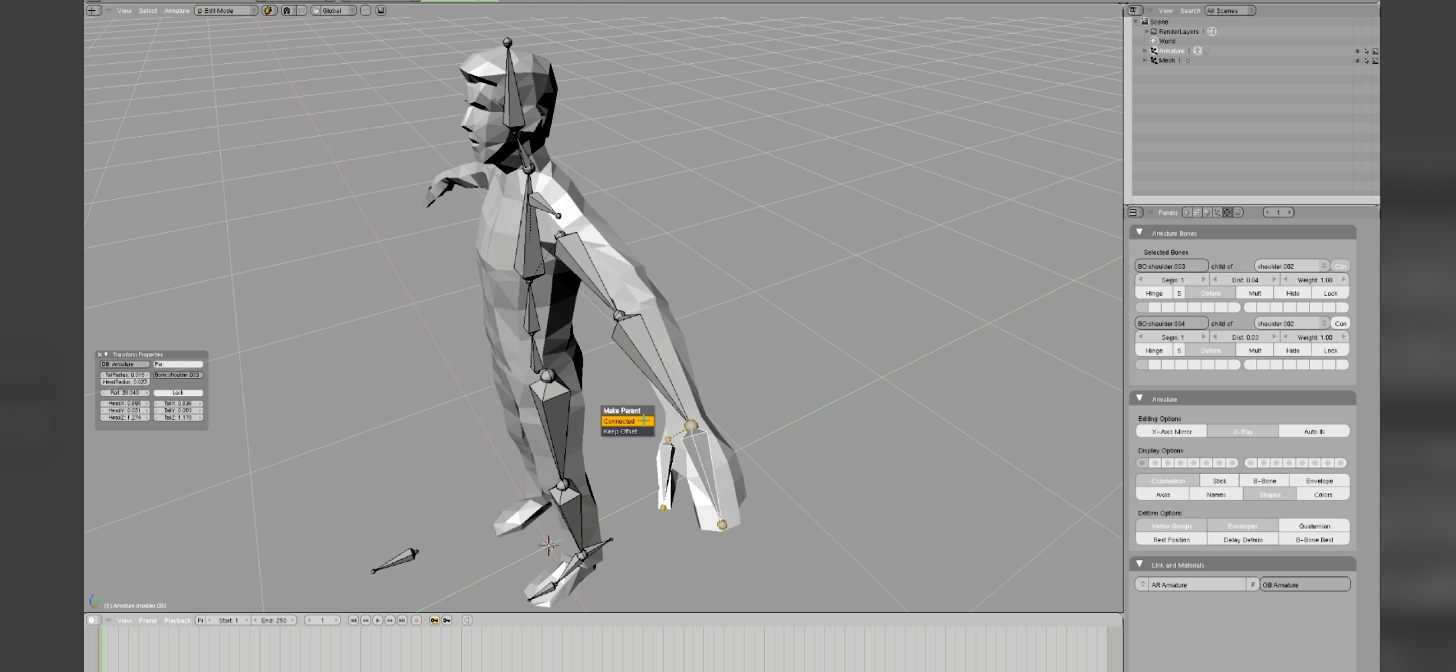Open the timeline editor type icon
1456x672 pixels.
[92, 620]
